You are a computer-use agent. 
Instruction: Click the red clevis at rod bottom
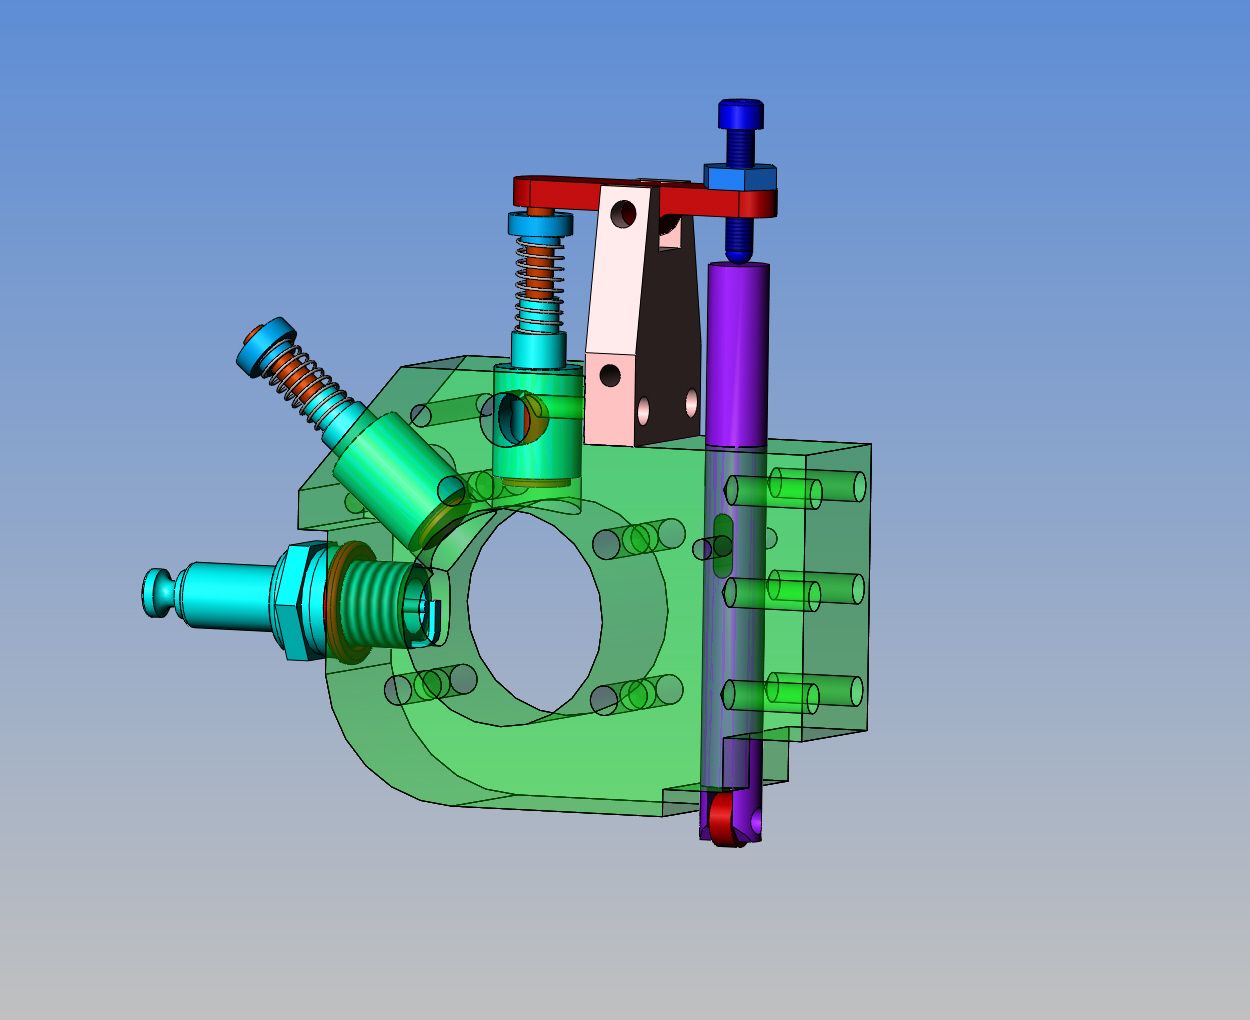coord(725,820)
